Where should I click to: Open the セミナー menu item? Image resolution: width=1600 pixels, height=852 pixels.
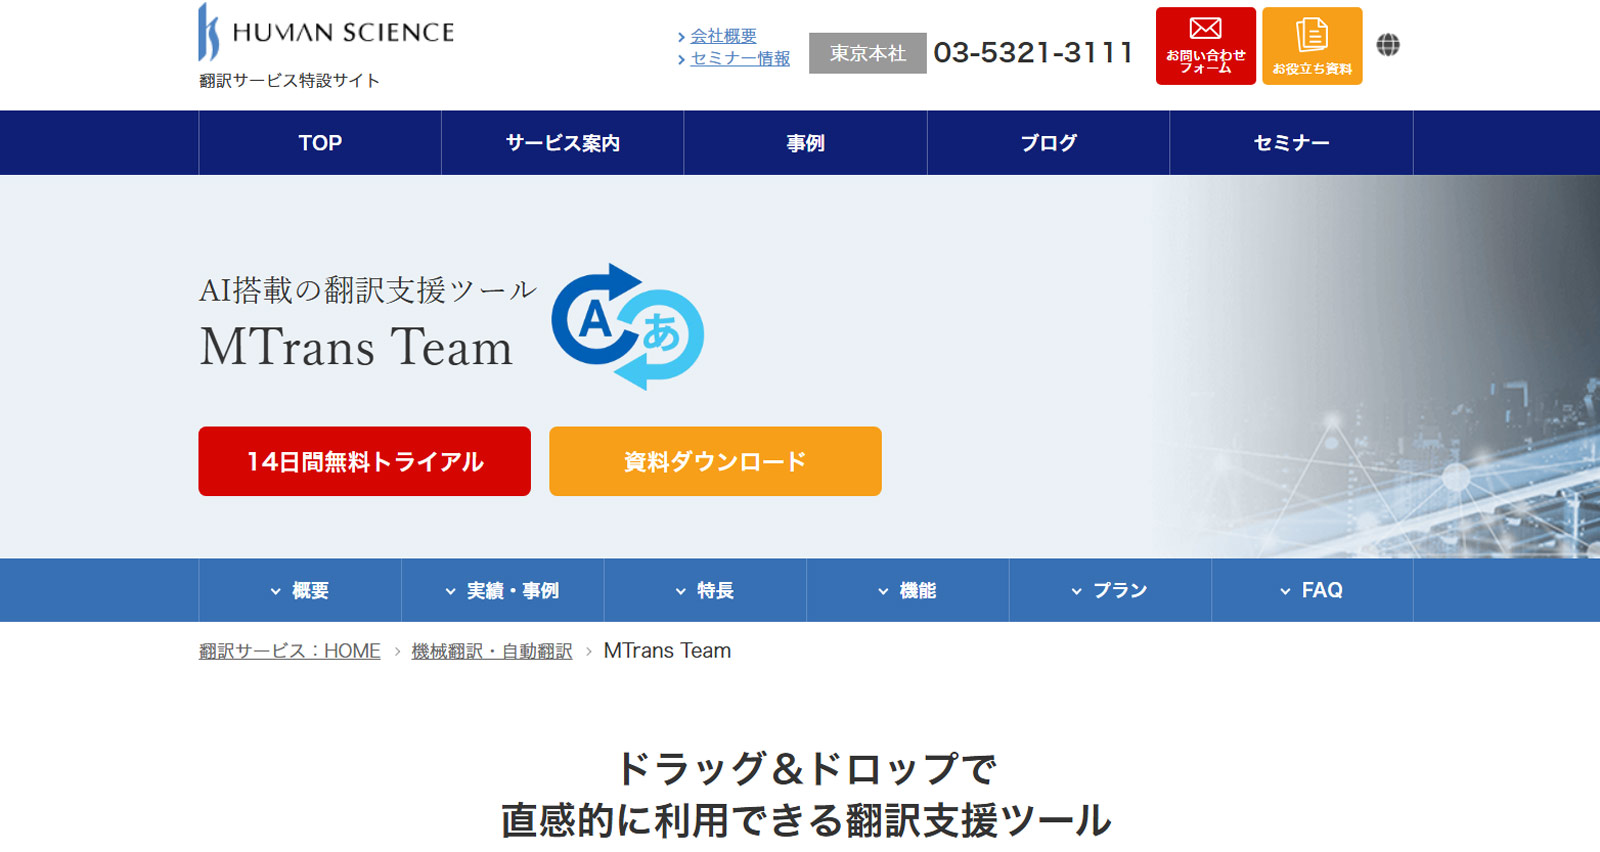click(x=1292, y=143)
